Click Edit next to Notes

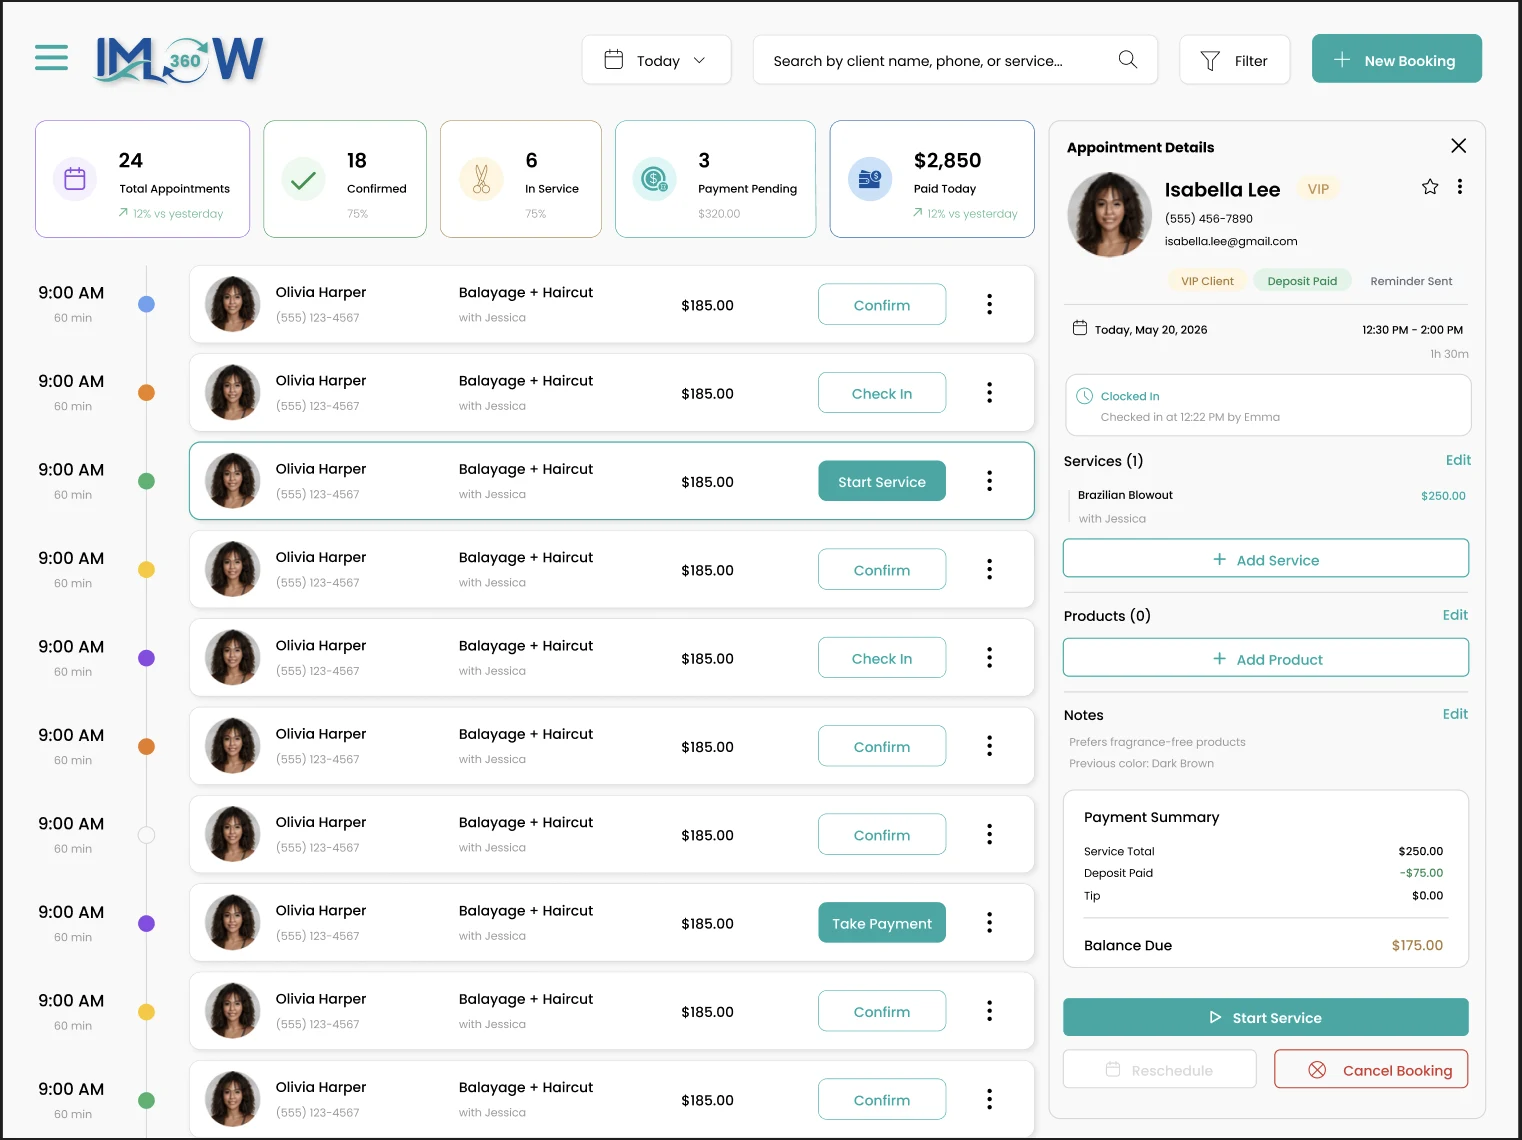pyautogui.click(x=1455, y=714)
